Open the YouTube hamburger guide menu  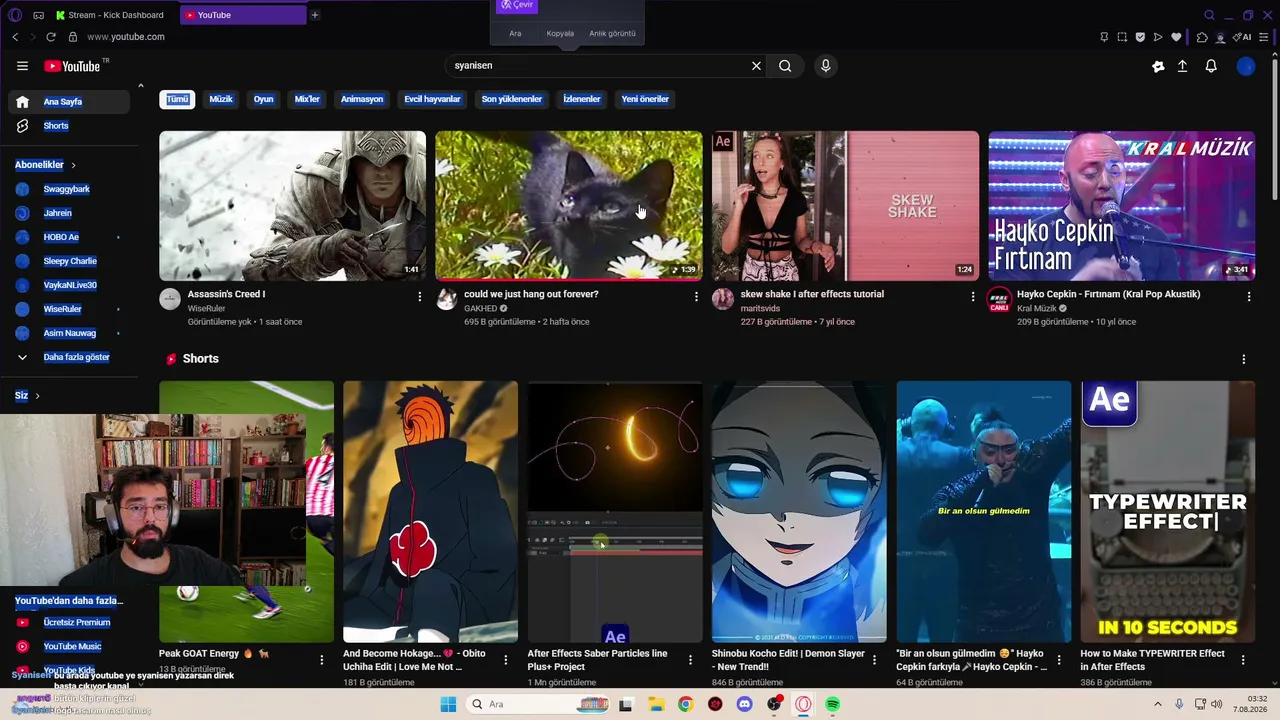click(22, 66)
